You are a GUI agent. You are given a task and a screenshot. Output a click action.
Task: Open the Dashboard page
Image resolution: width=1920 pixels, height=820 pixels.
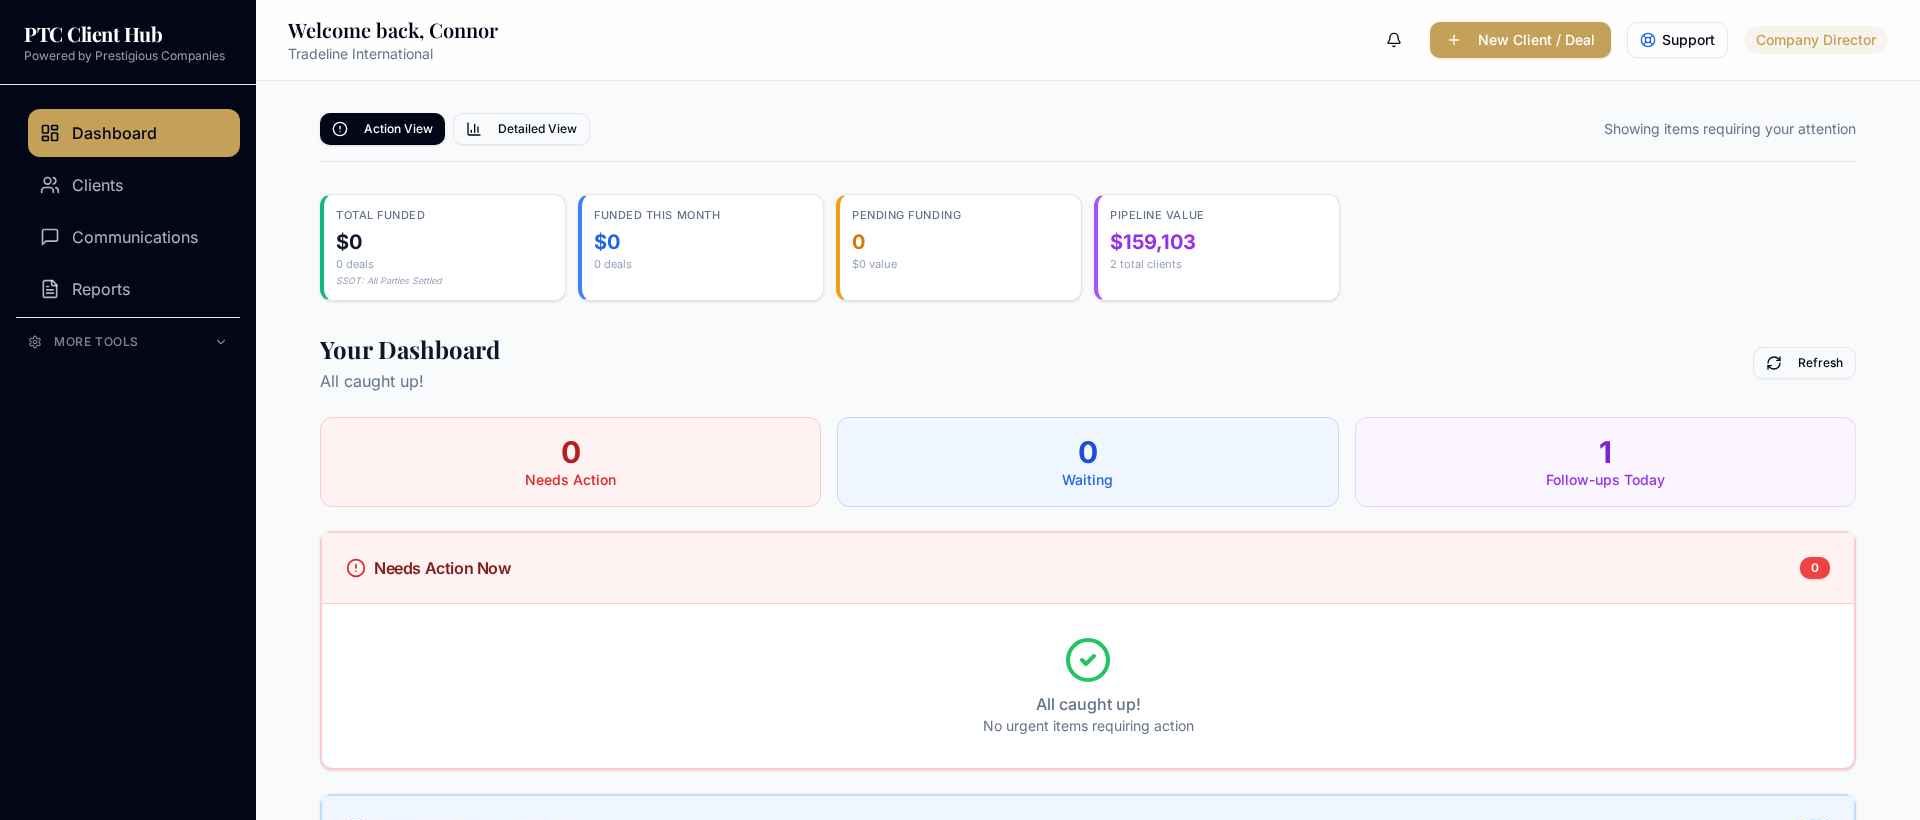(134, 133)
